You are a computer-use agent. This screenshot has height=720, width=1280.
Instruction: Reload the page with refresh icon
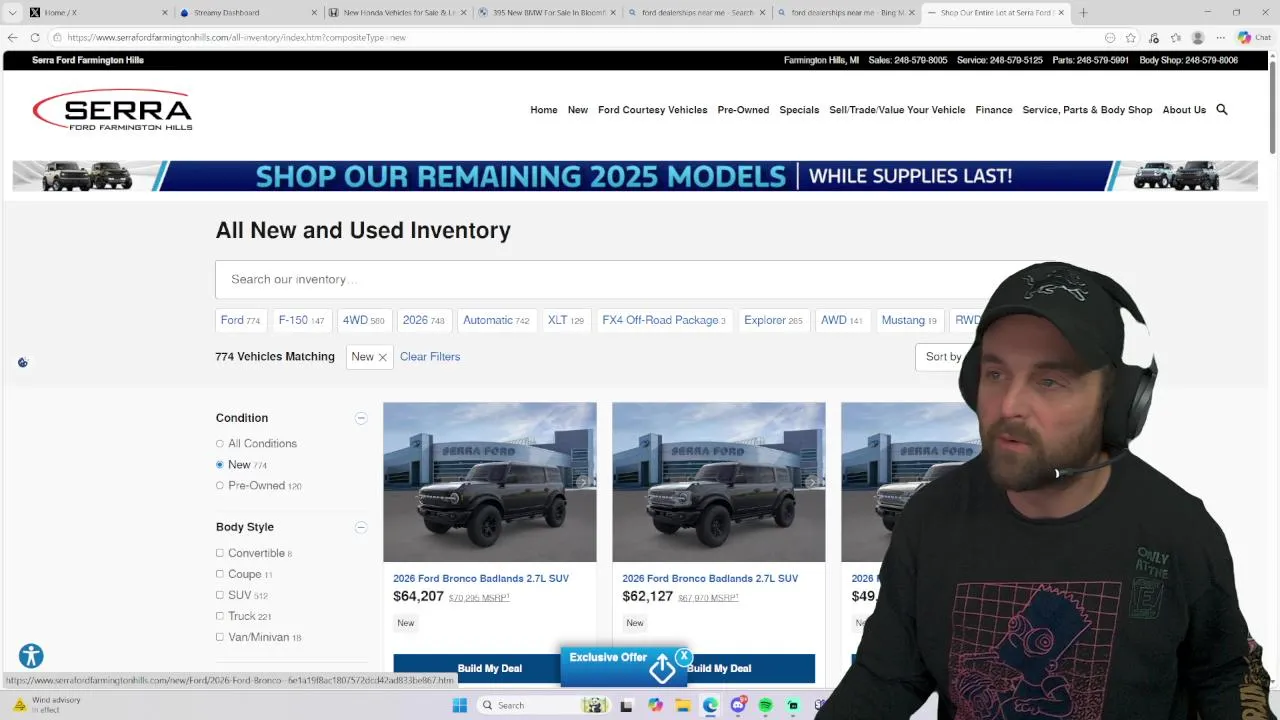35,37
